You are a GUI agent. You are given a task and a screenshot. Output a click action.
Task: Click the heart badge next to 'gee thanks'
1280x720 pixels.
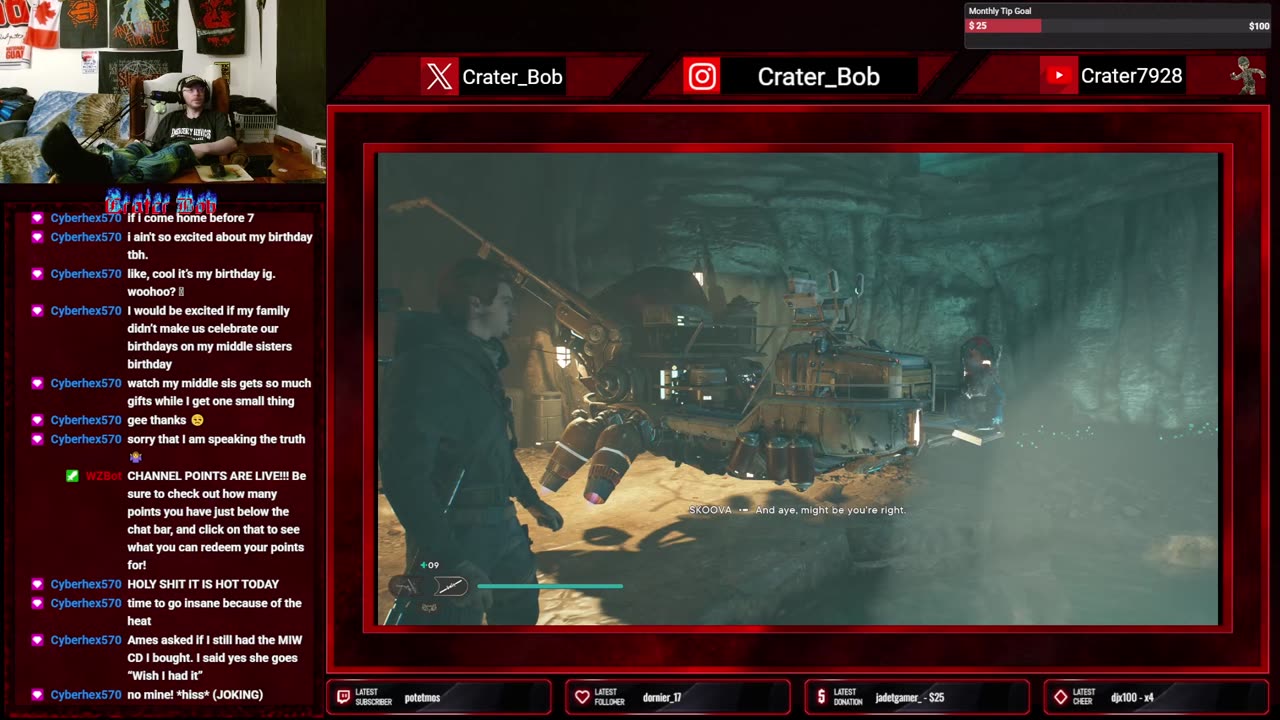coord(38,420)
